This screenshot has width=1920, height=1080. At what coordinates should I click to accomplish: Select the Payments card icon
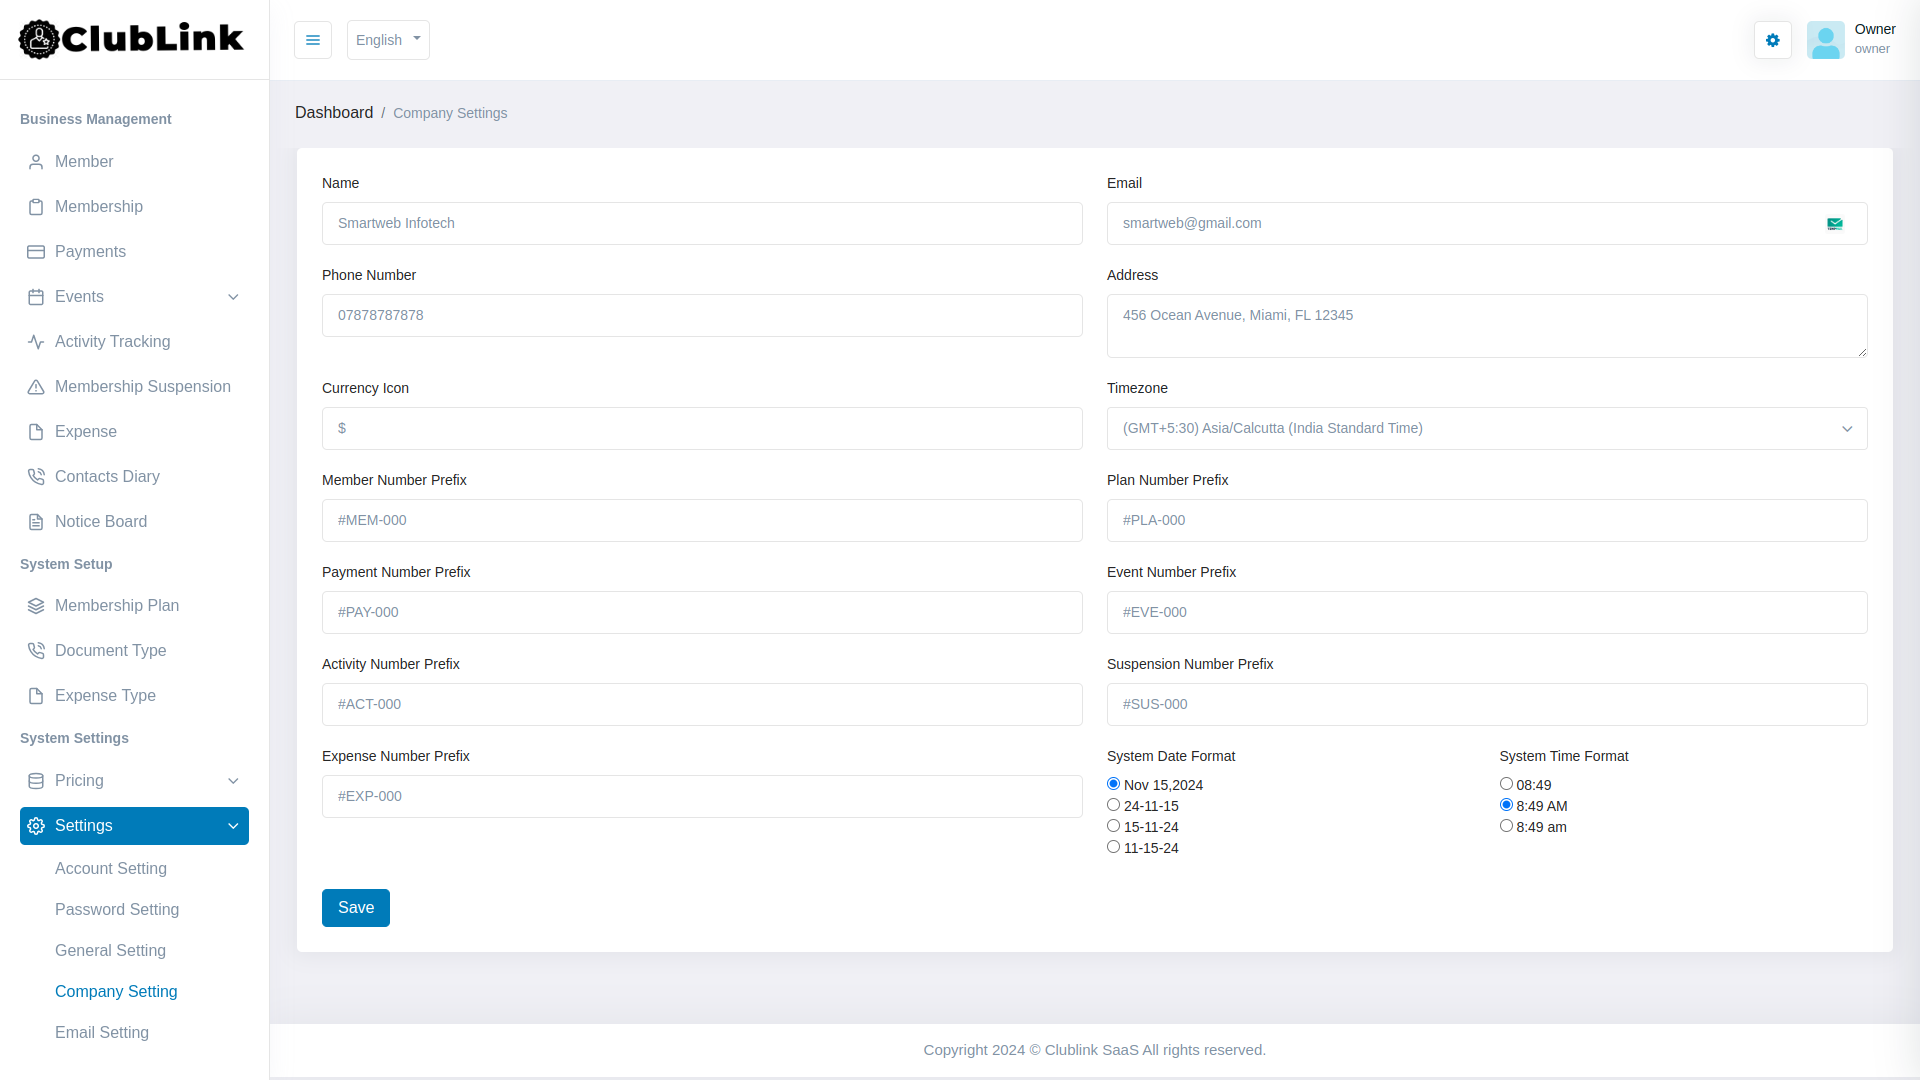click(36, 251)
